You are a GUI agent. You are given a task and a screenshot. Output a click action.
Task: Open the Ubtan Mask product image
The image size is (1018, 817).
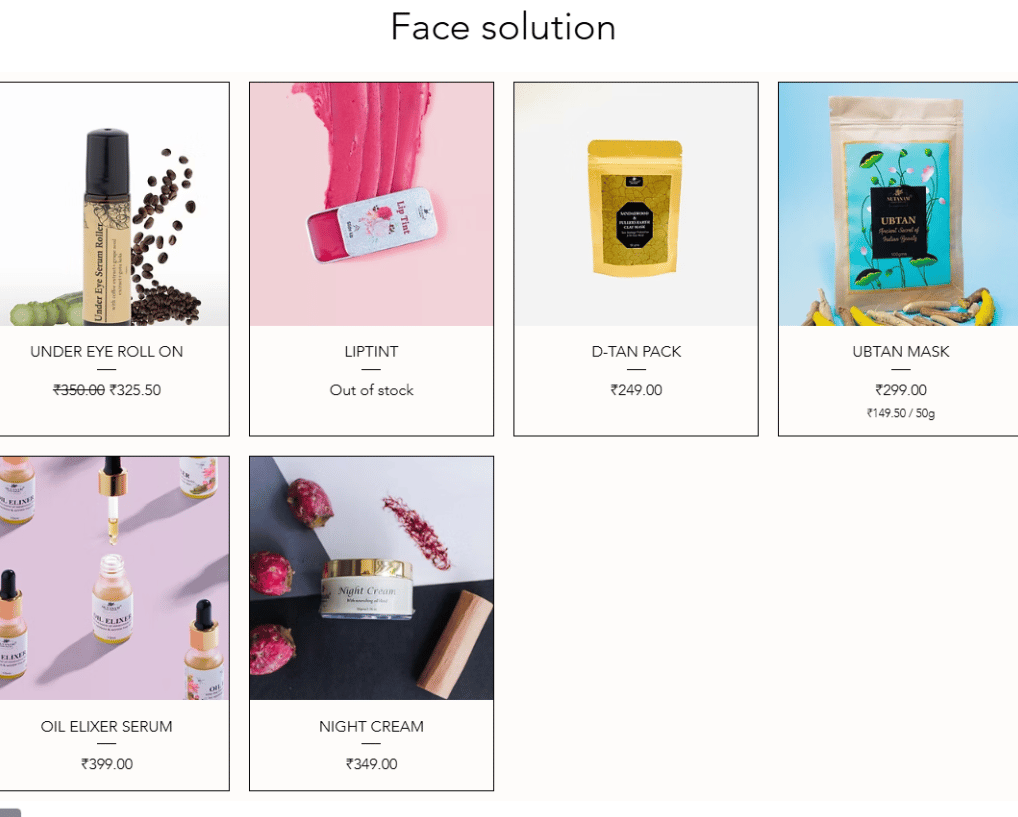point(899,204)
